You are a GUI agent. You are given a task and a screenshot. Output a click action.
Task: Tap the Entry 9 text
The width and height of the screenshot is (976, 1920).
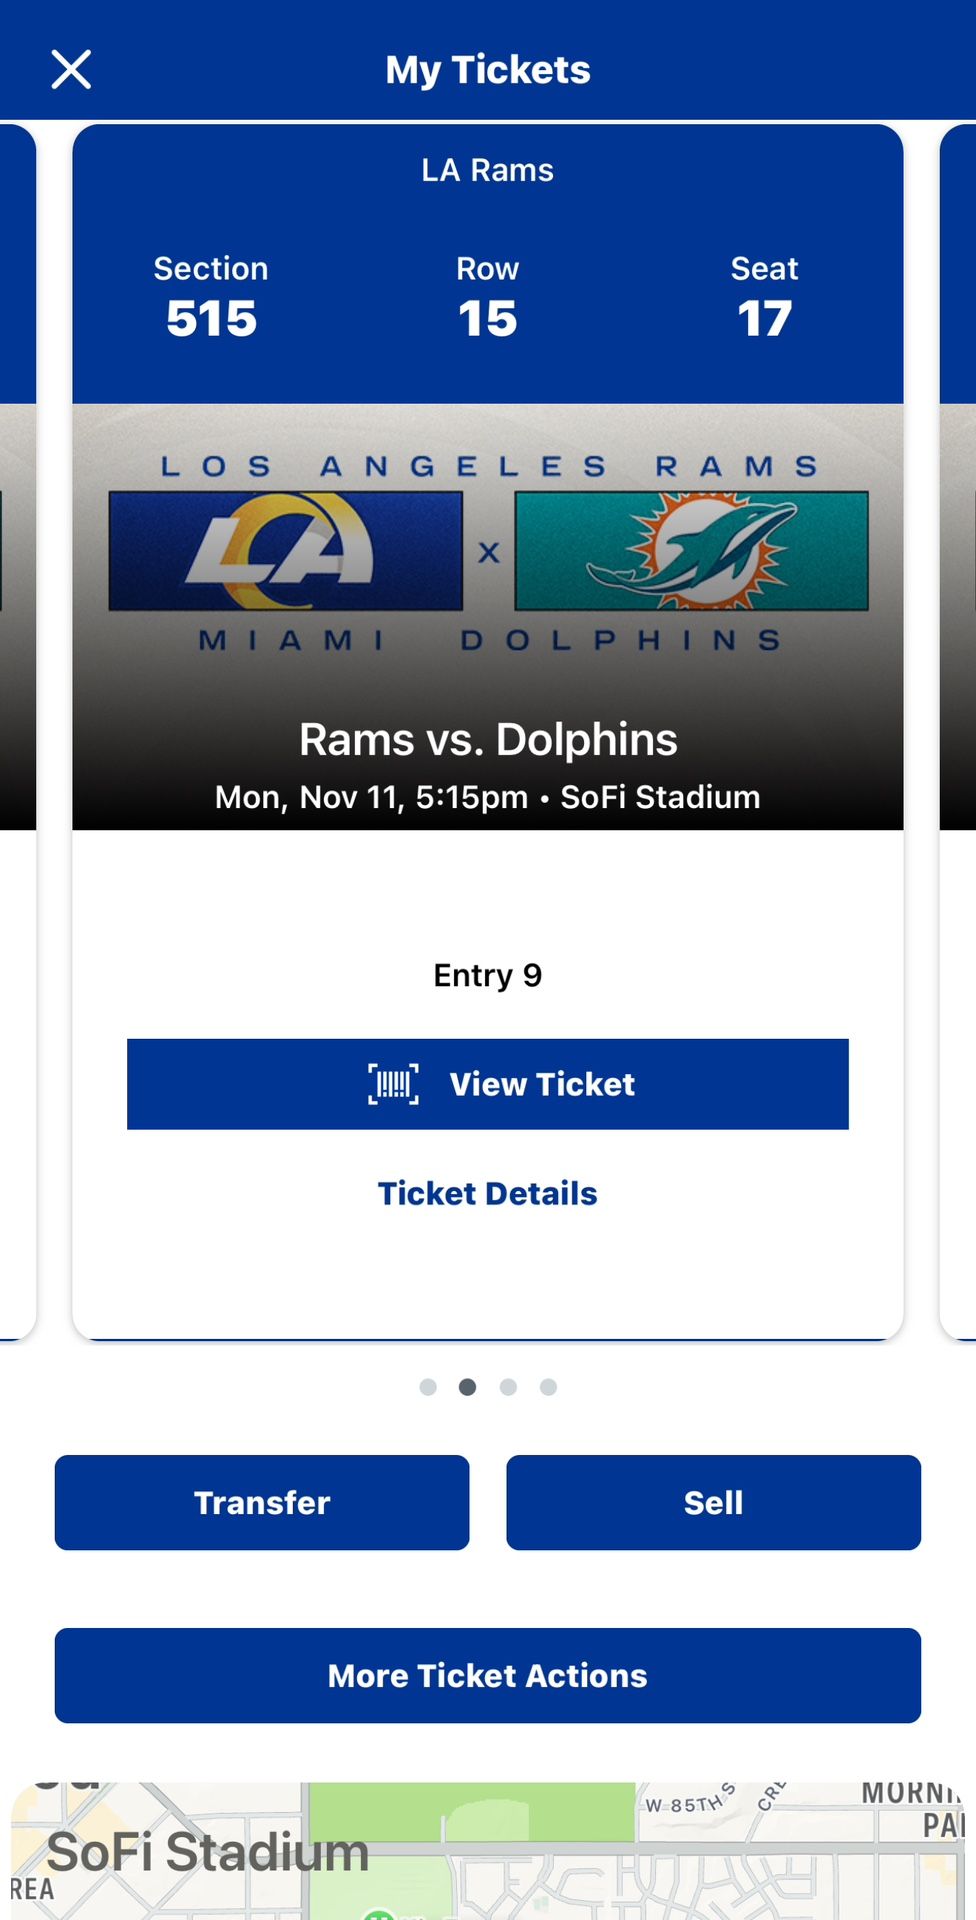(x=487, y=975)
